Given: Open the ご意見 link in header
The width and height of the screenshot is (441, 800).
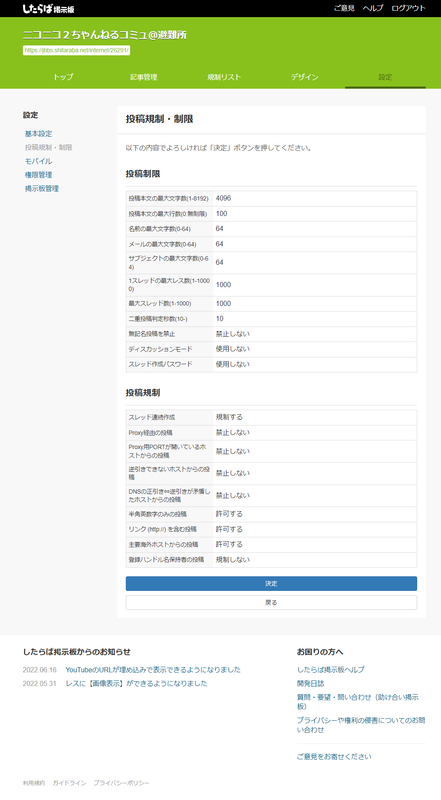Looking at the screenshot, I should pyautogui.click(x=344, y=8).
